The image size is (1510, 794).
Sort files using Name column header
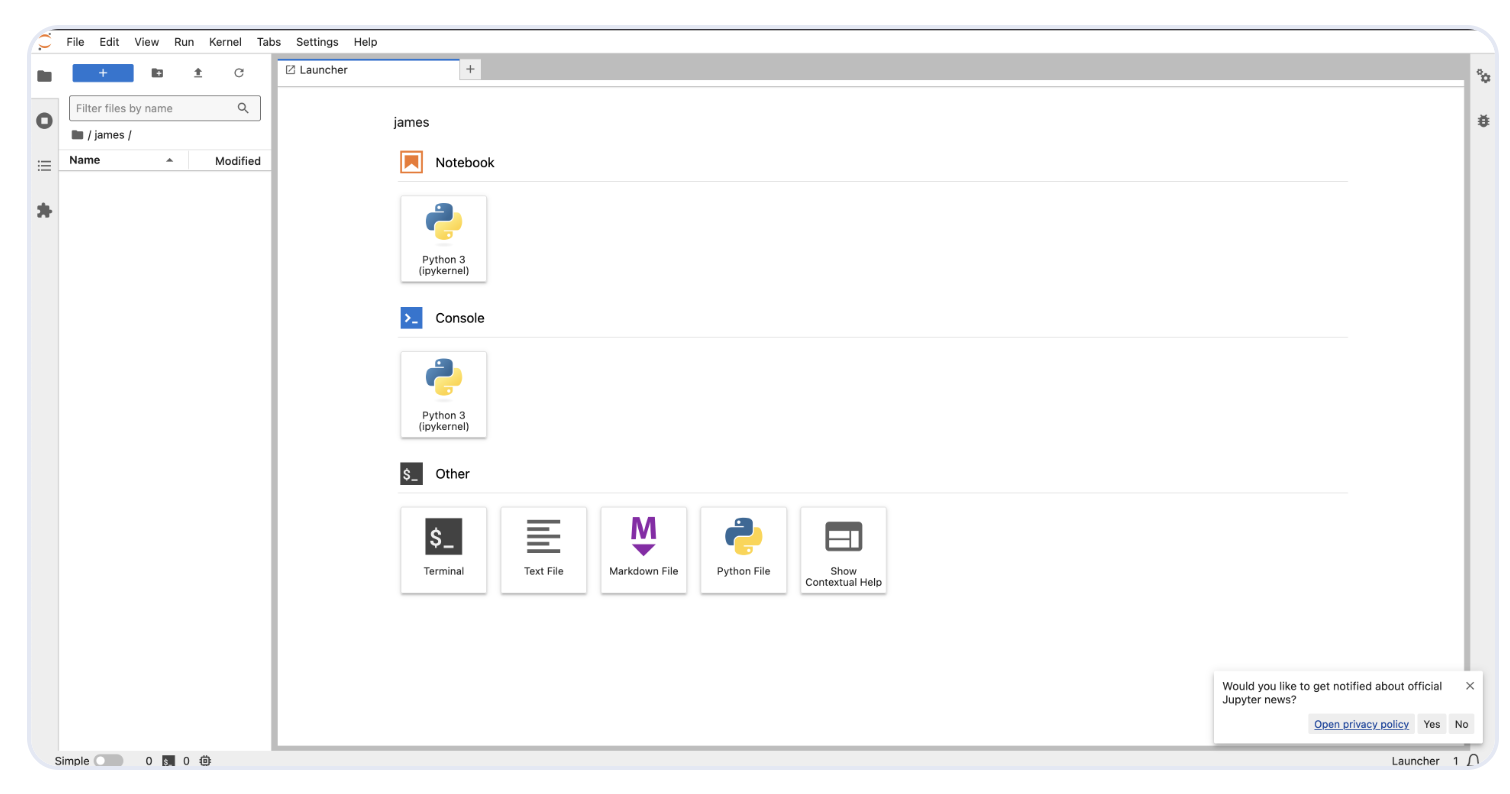[x=123, y=160]
